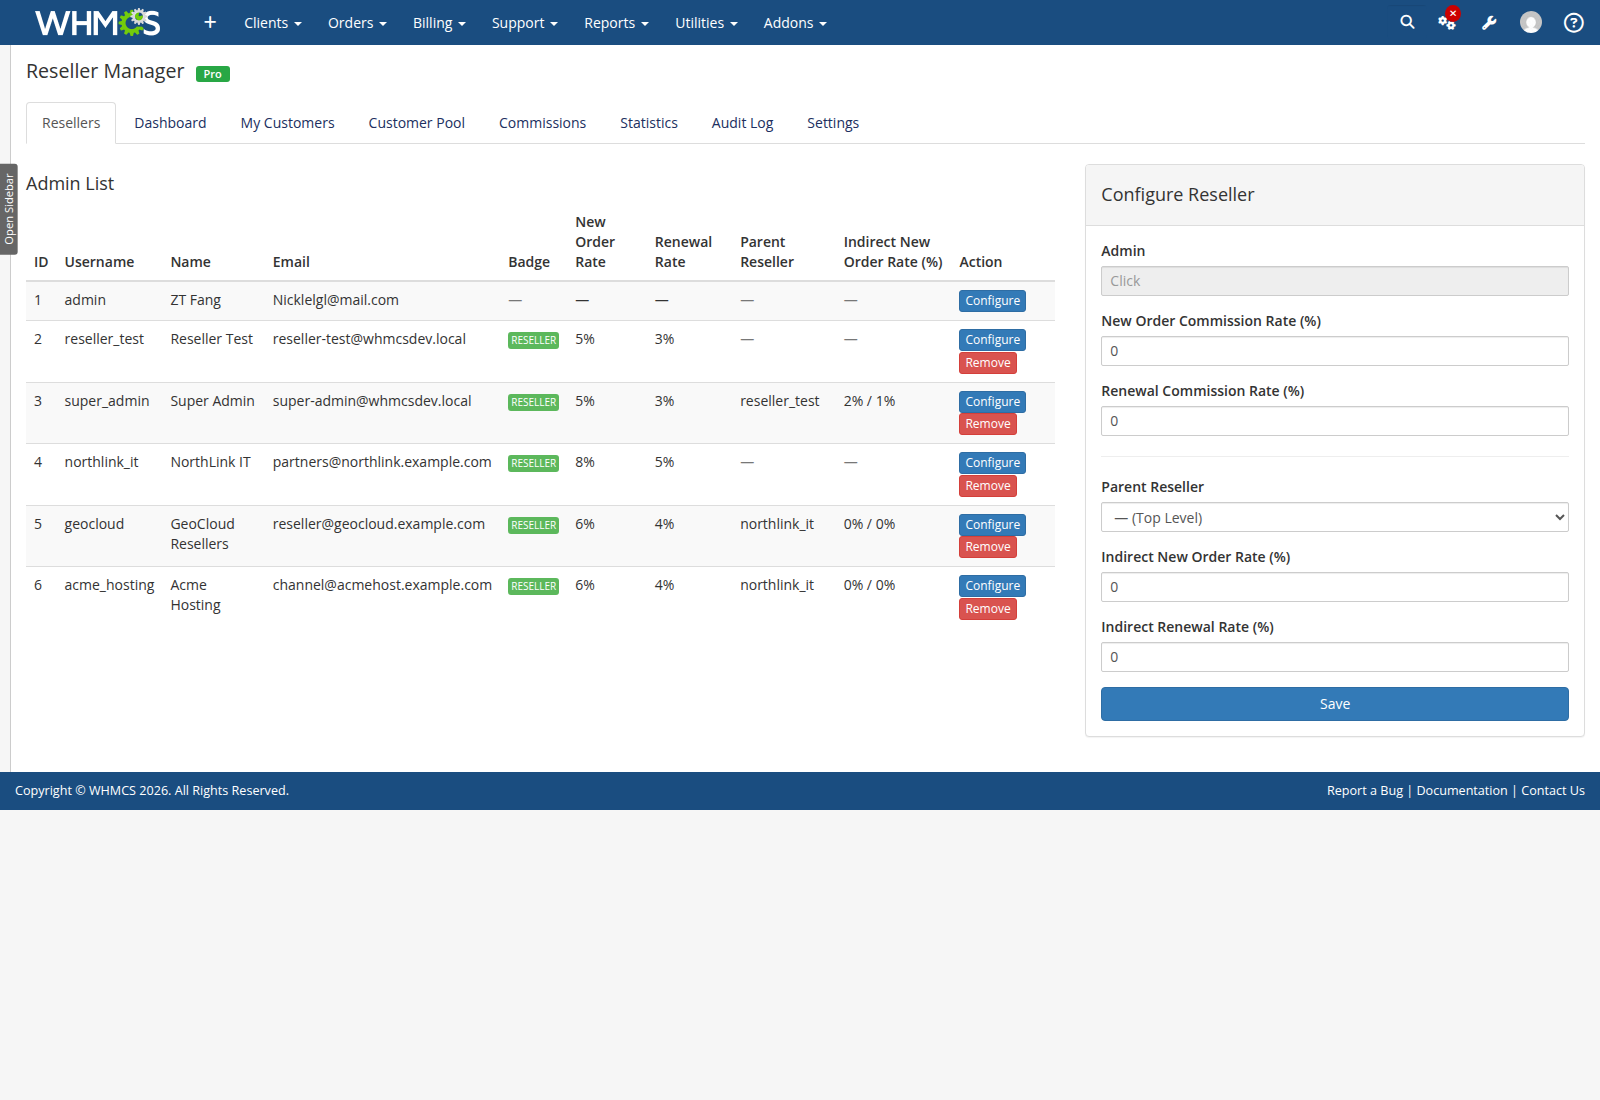The image size is (1600, 1100).
Task: Click the email reseller@geocloud.example.com
Action: coord(378,524)
